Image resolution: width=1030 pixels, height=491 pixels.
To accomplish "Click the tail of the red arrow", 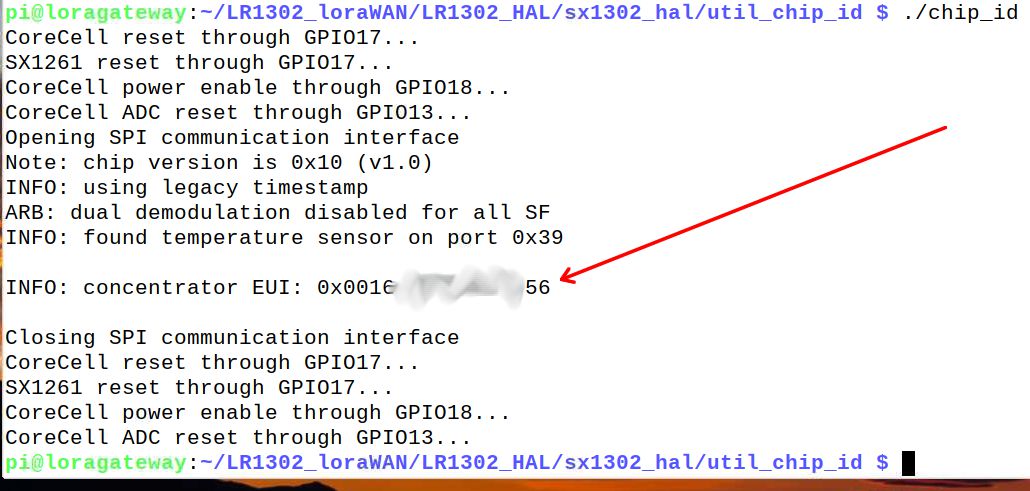I will point(943,128).
